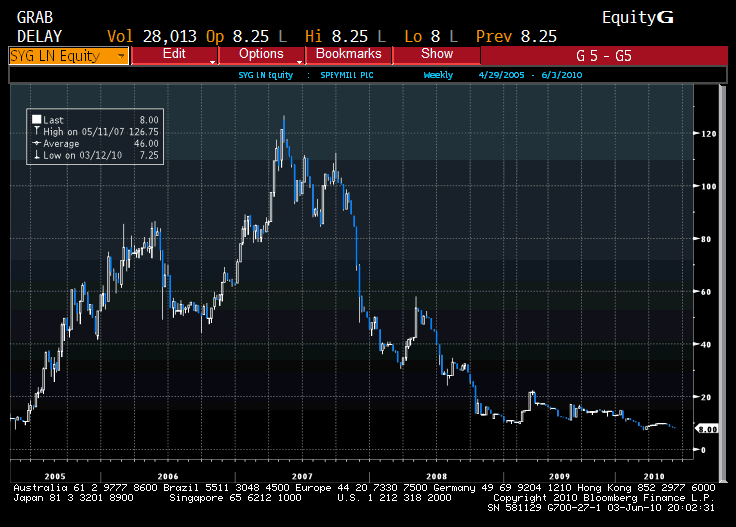Click the SPEYMILL PLC company name
The width and height of the screenshot is (736, 527).
[347, 75]
